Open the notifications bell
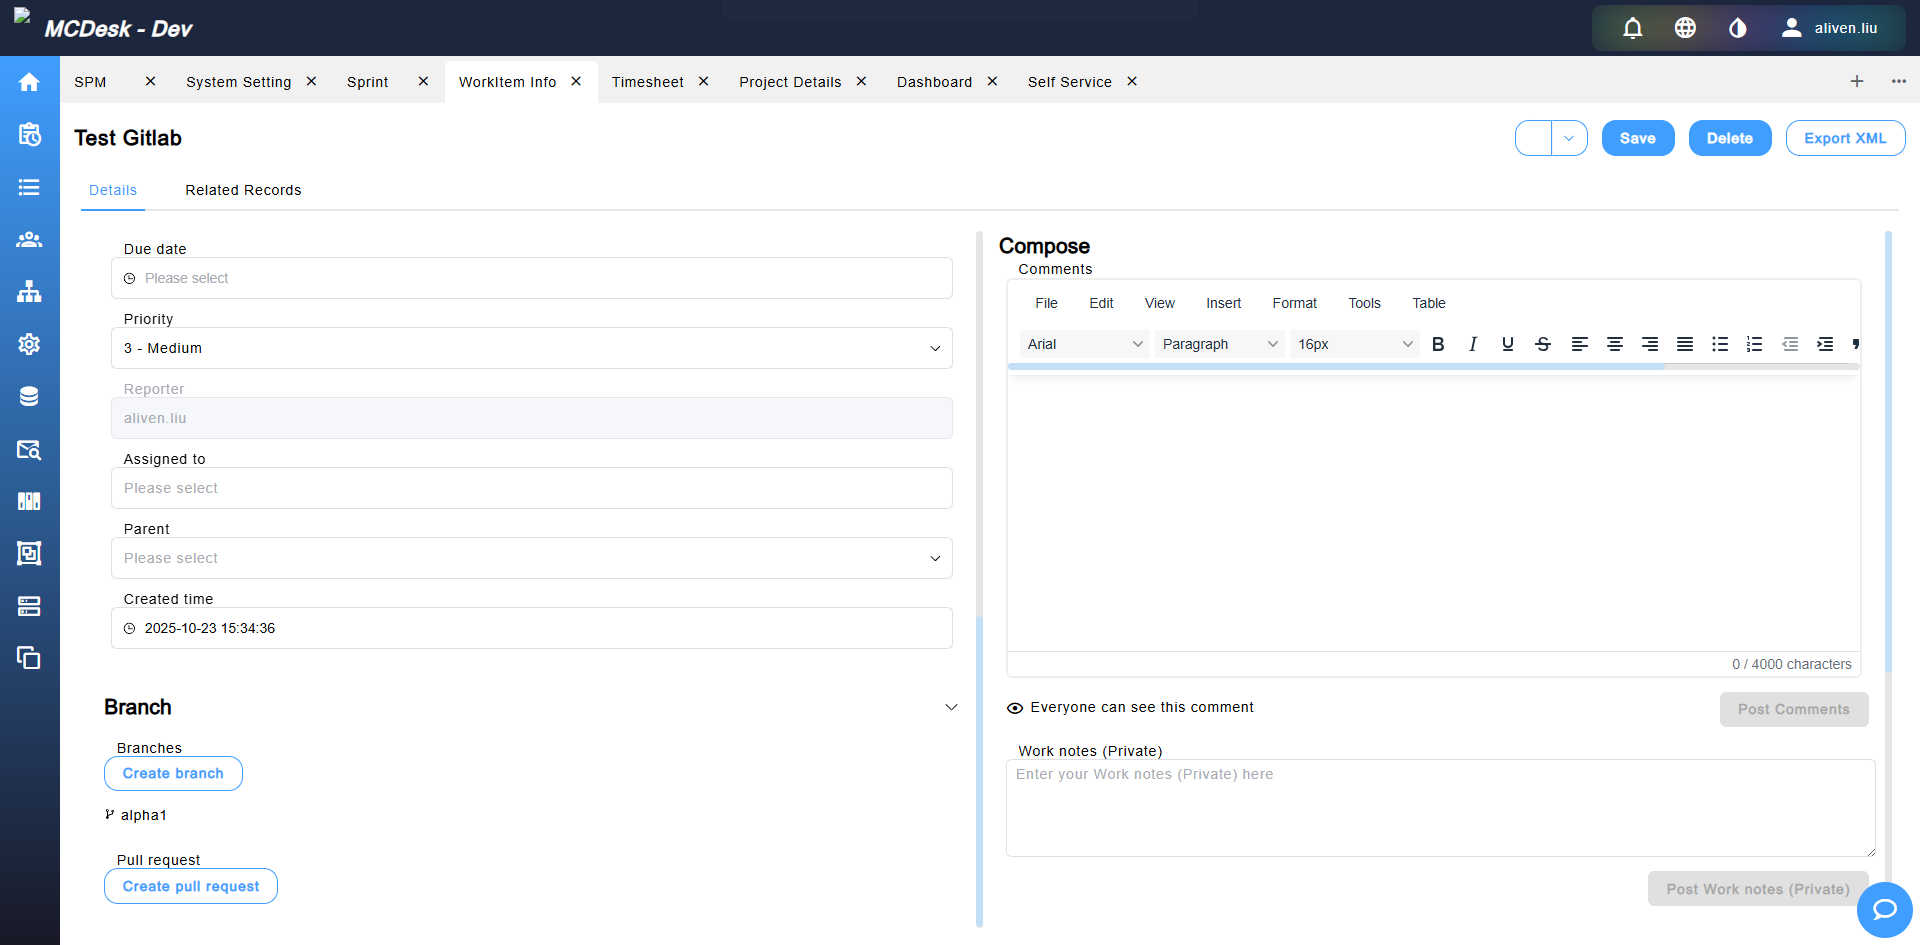 [x=1633, y=28]
